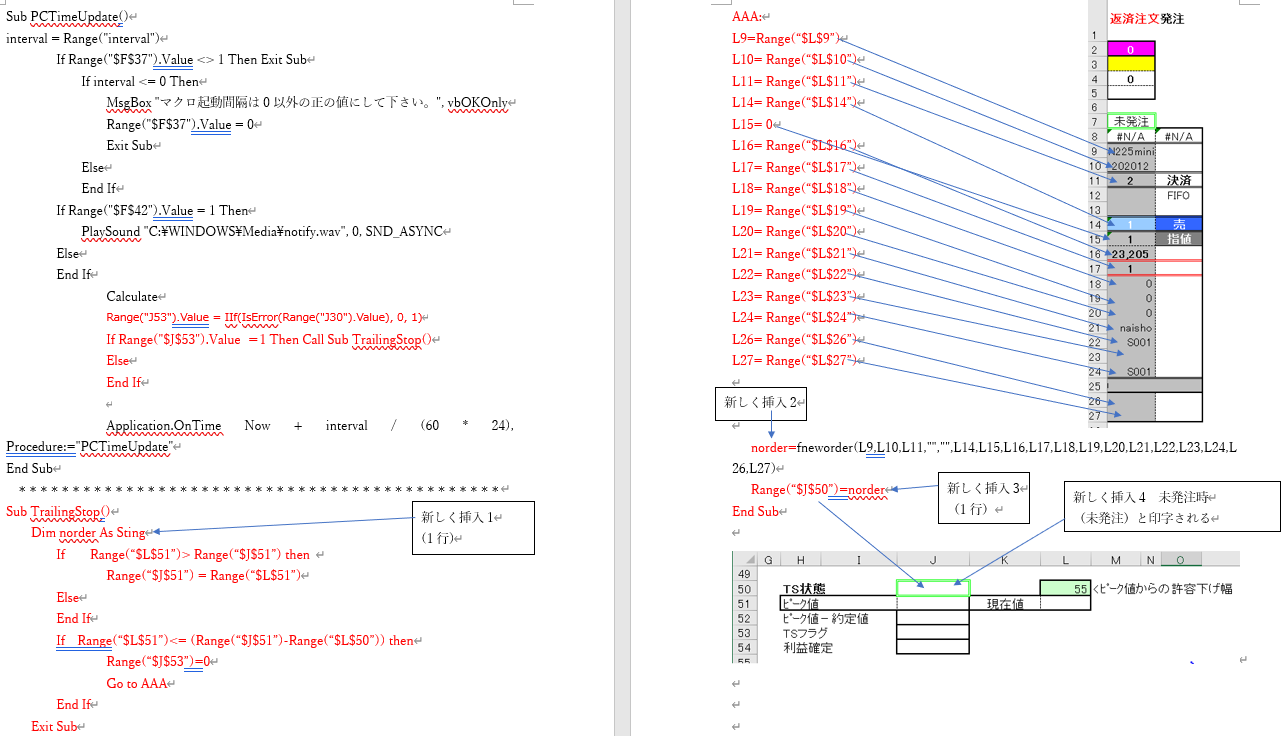The image size is (1286, 736).
Task: Click the highlighted column header O
Action: pyautogui.click(x=1180, y=560)
